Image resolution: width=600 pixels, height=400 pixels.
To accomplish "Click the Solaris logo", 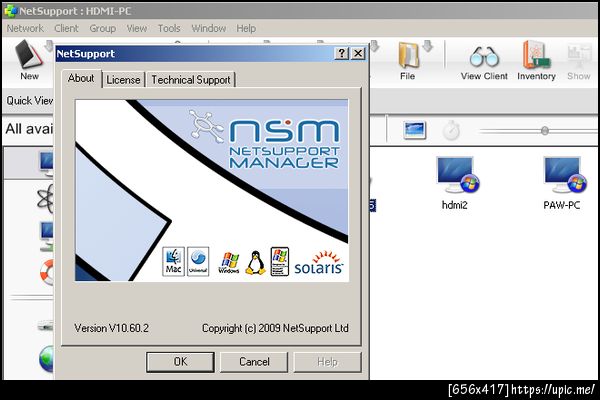I will [319, 263].
